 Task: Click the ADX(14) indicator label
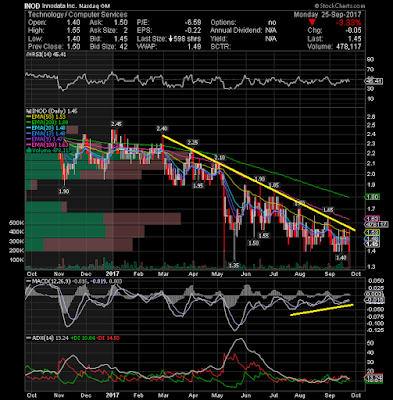42,338
